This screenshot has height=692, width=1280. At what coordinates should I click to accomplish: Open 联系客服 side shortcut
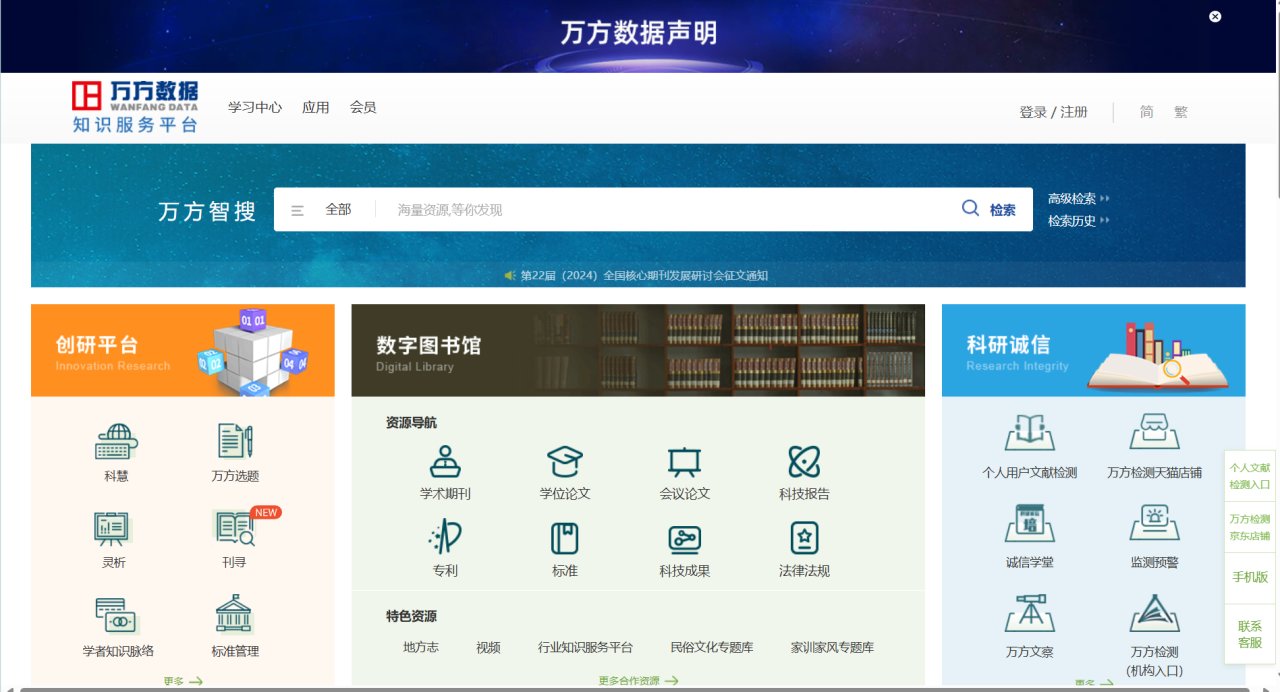point(1250,634)
